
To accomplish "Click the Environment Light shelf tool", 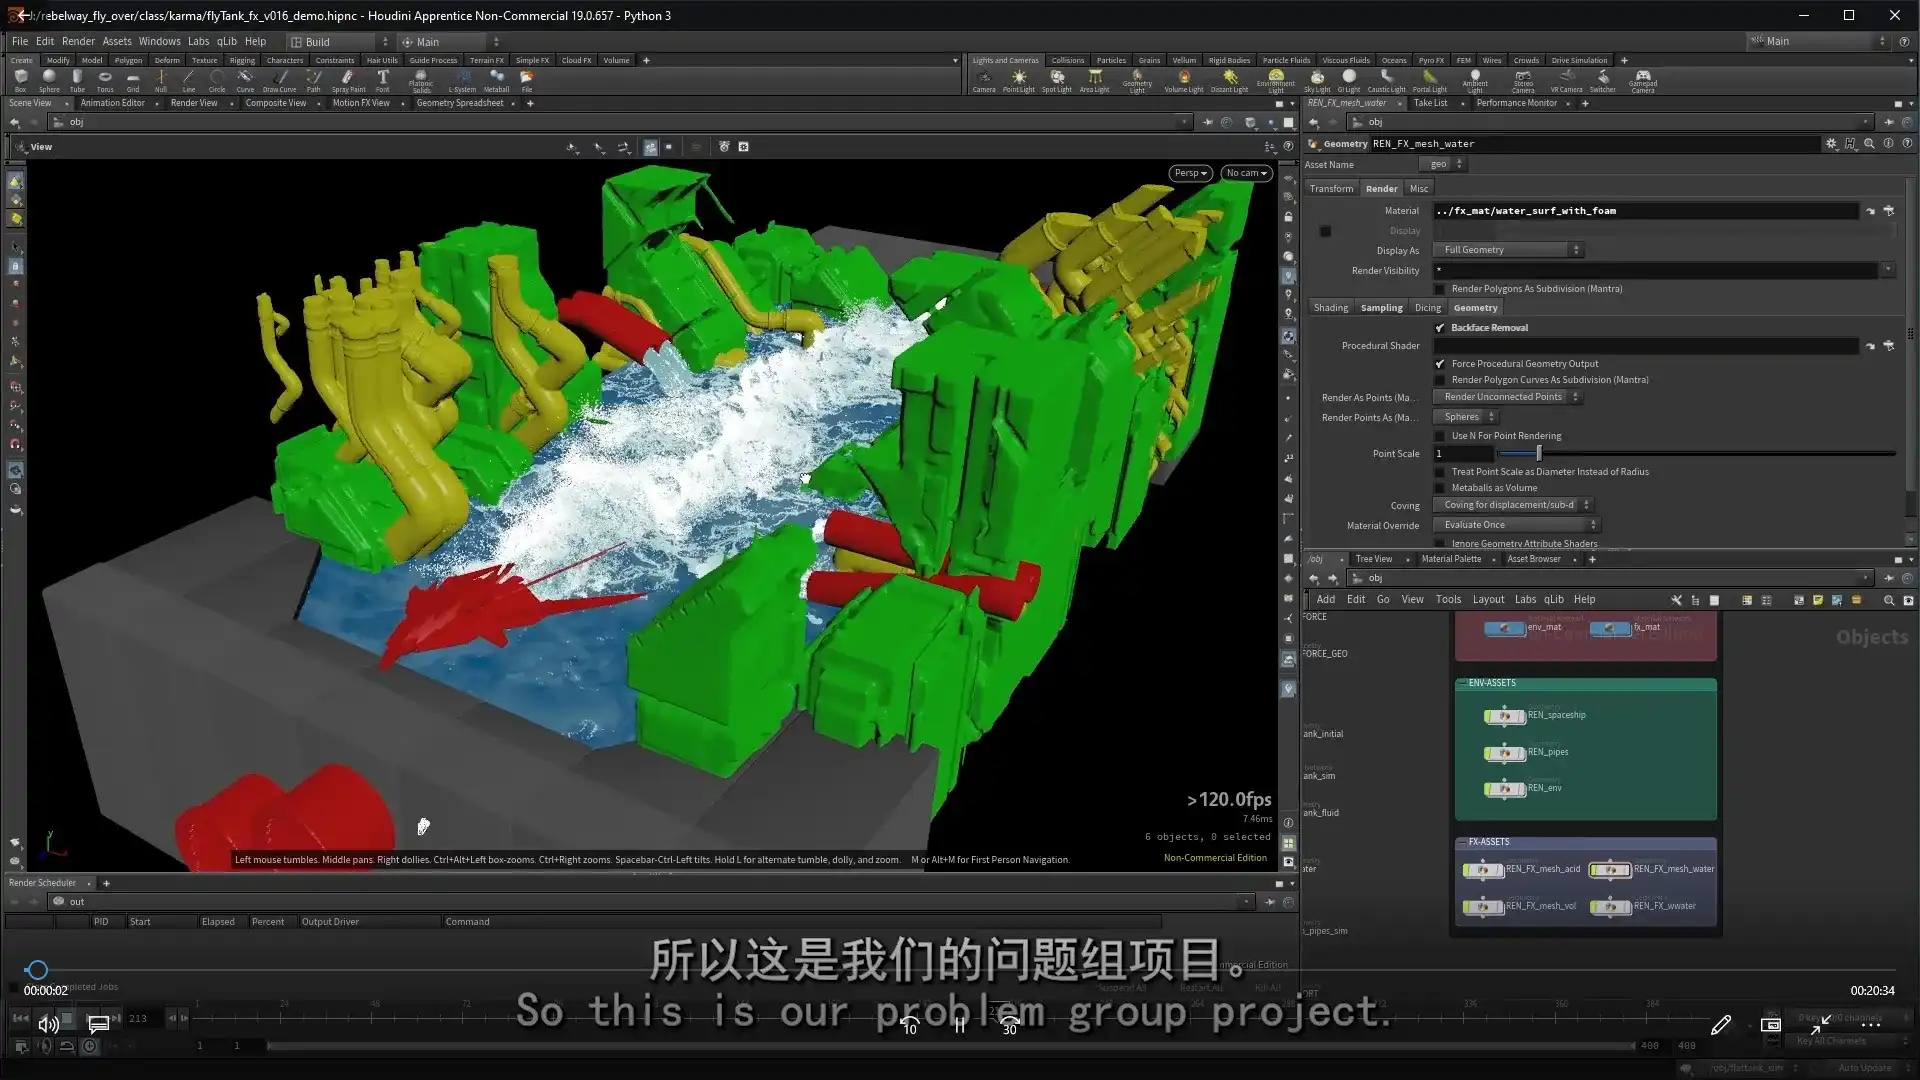I will [1276, 80].
